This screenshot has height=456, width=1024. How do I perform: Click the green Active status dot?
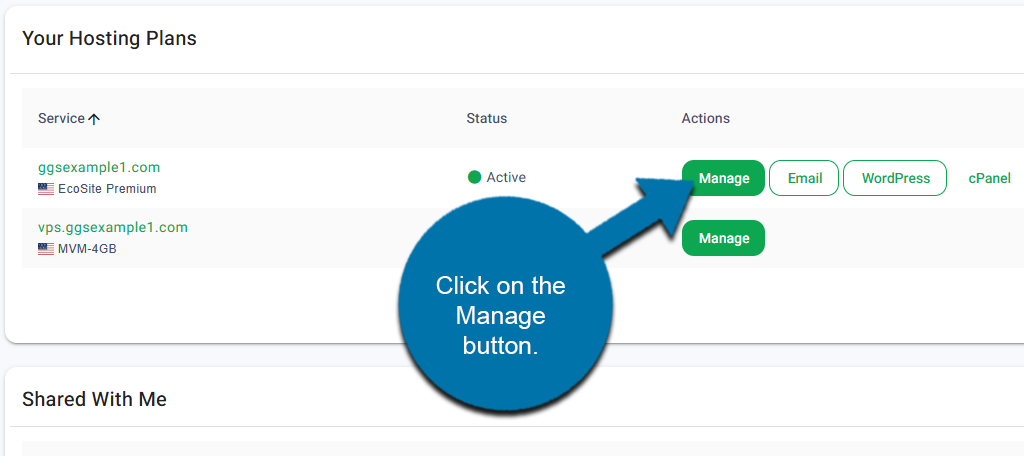coord(474,178)
